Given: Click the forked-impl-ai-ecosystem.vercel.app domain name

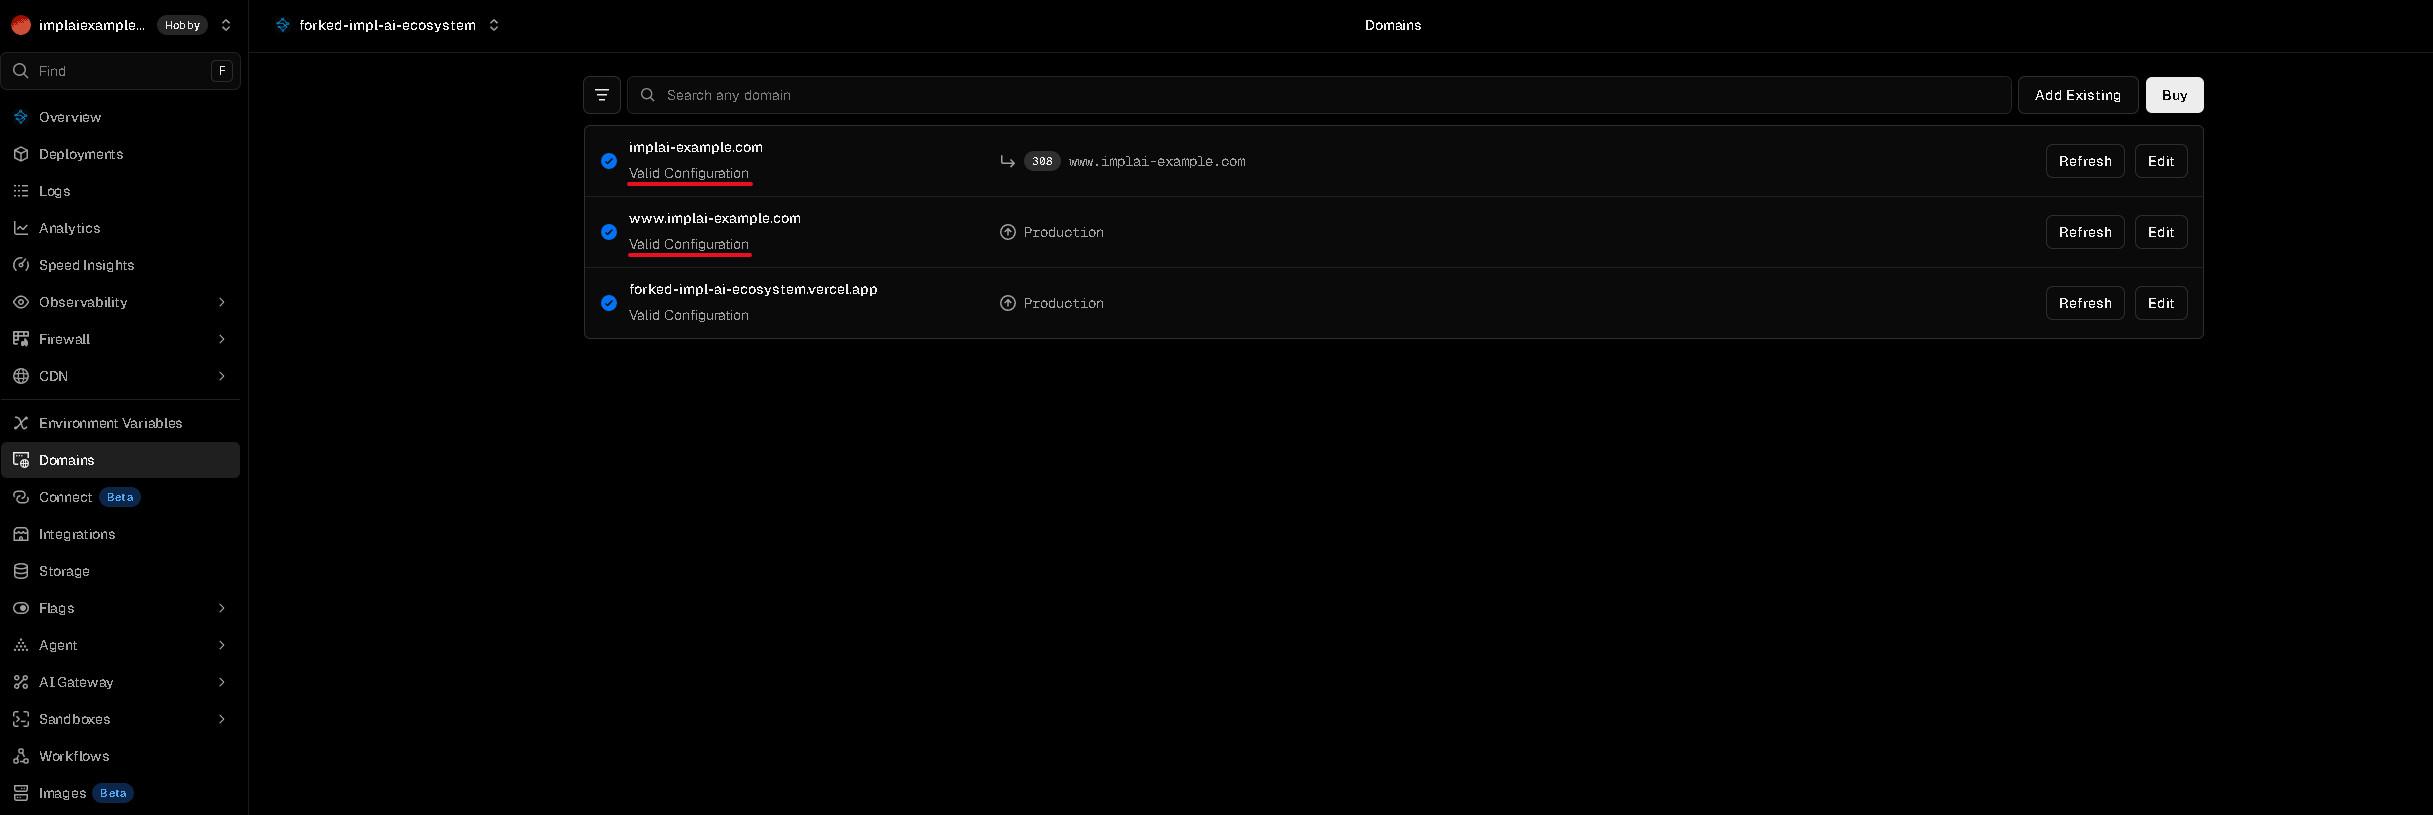Looking at the screenshot, I should 753,289.
